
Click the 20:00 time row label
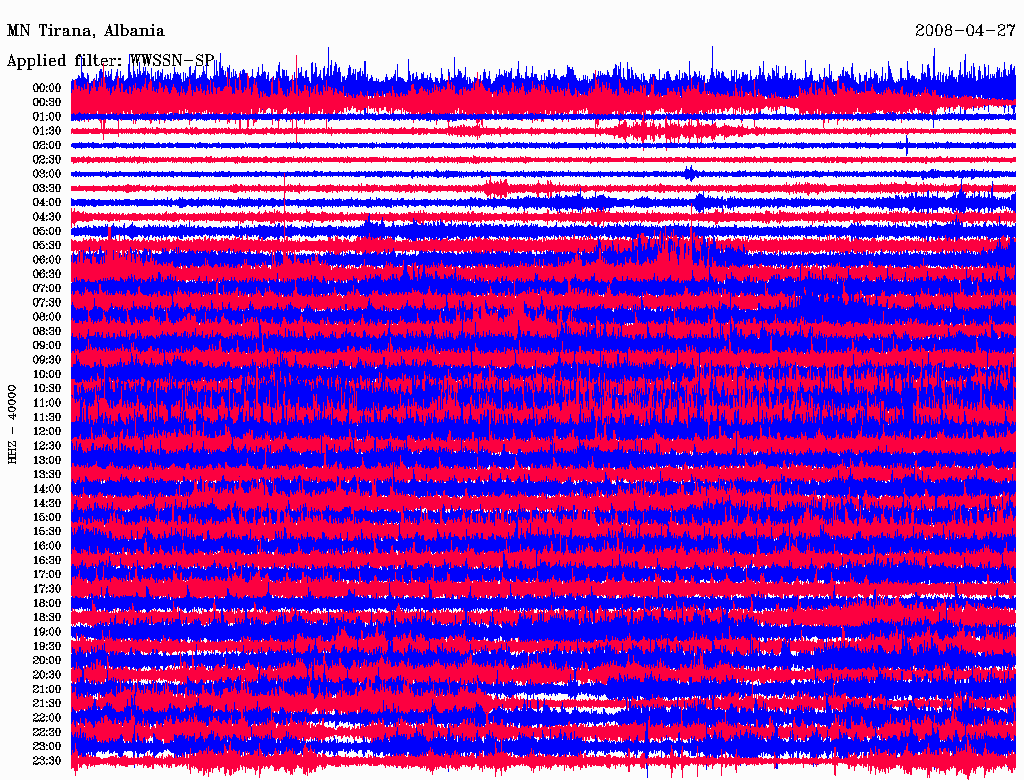(47, 661)
